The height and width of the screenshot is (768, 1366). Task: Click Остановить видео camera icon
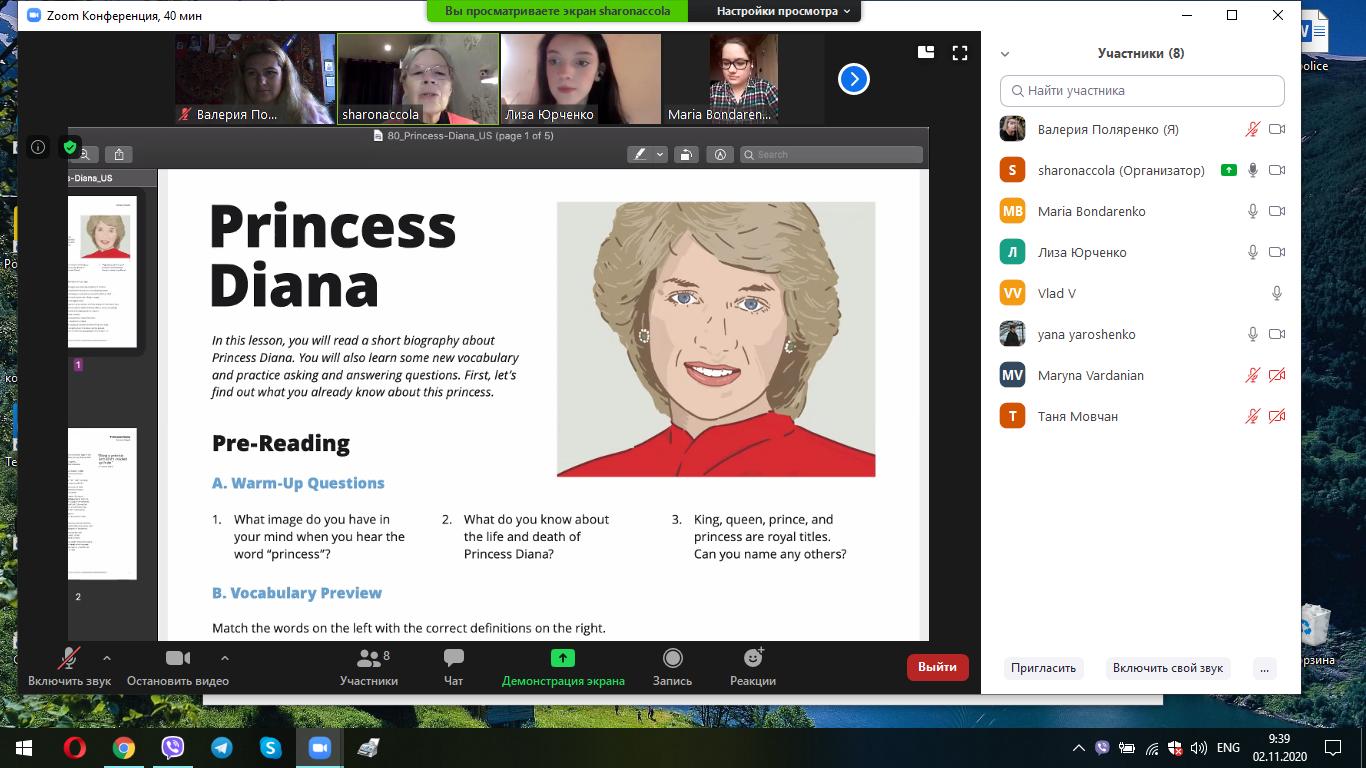pyautogui.click(x=178, y=658)
